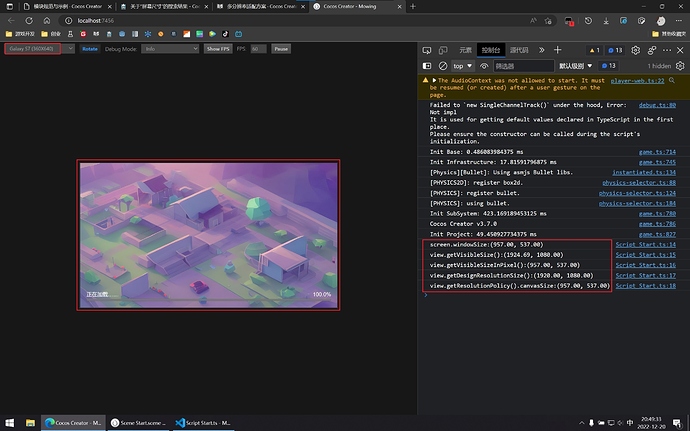Pause the game preview

281,48
